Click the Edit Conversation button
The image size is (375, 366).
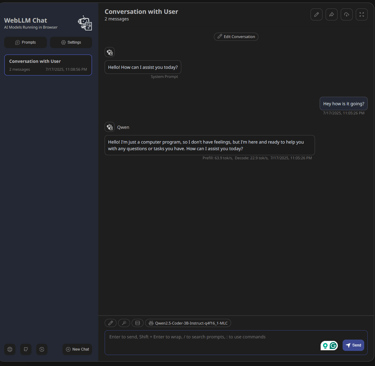coord(236,37)
